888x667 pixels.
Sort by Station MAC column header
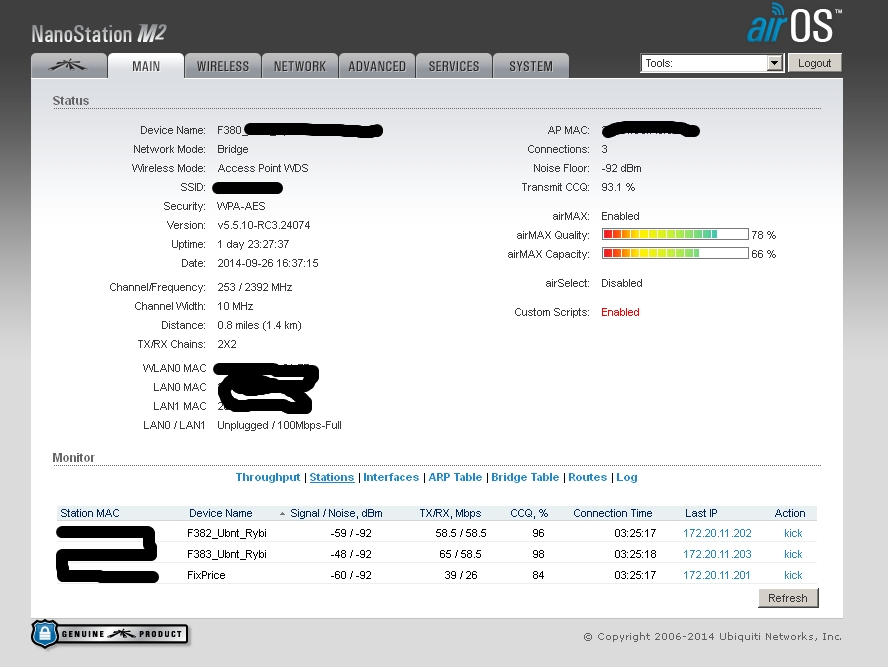click(89, 513)
